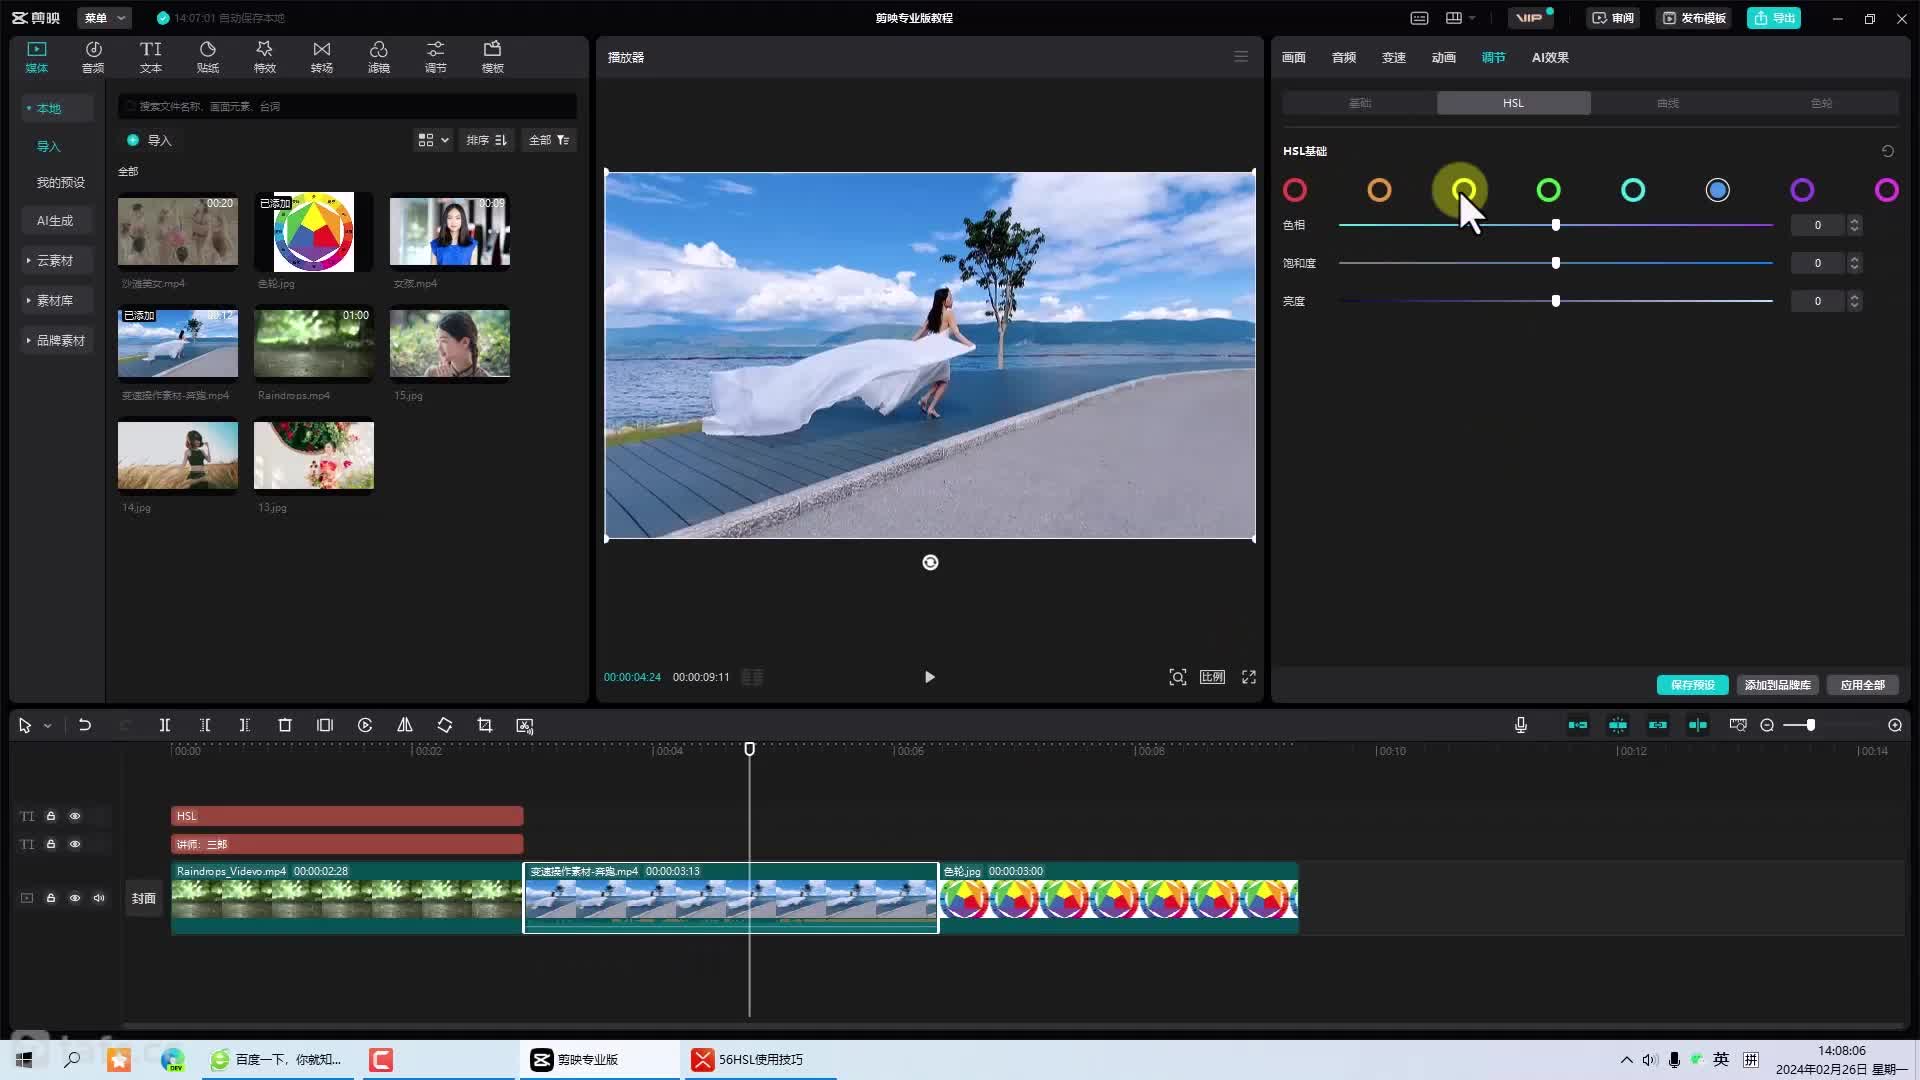Click the microphone record voiceover icon
1920x1080 pixels.
tap(1521, 725)
